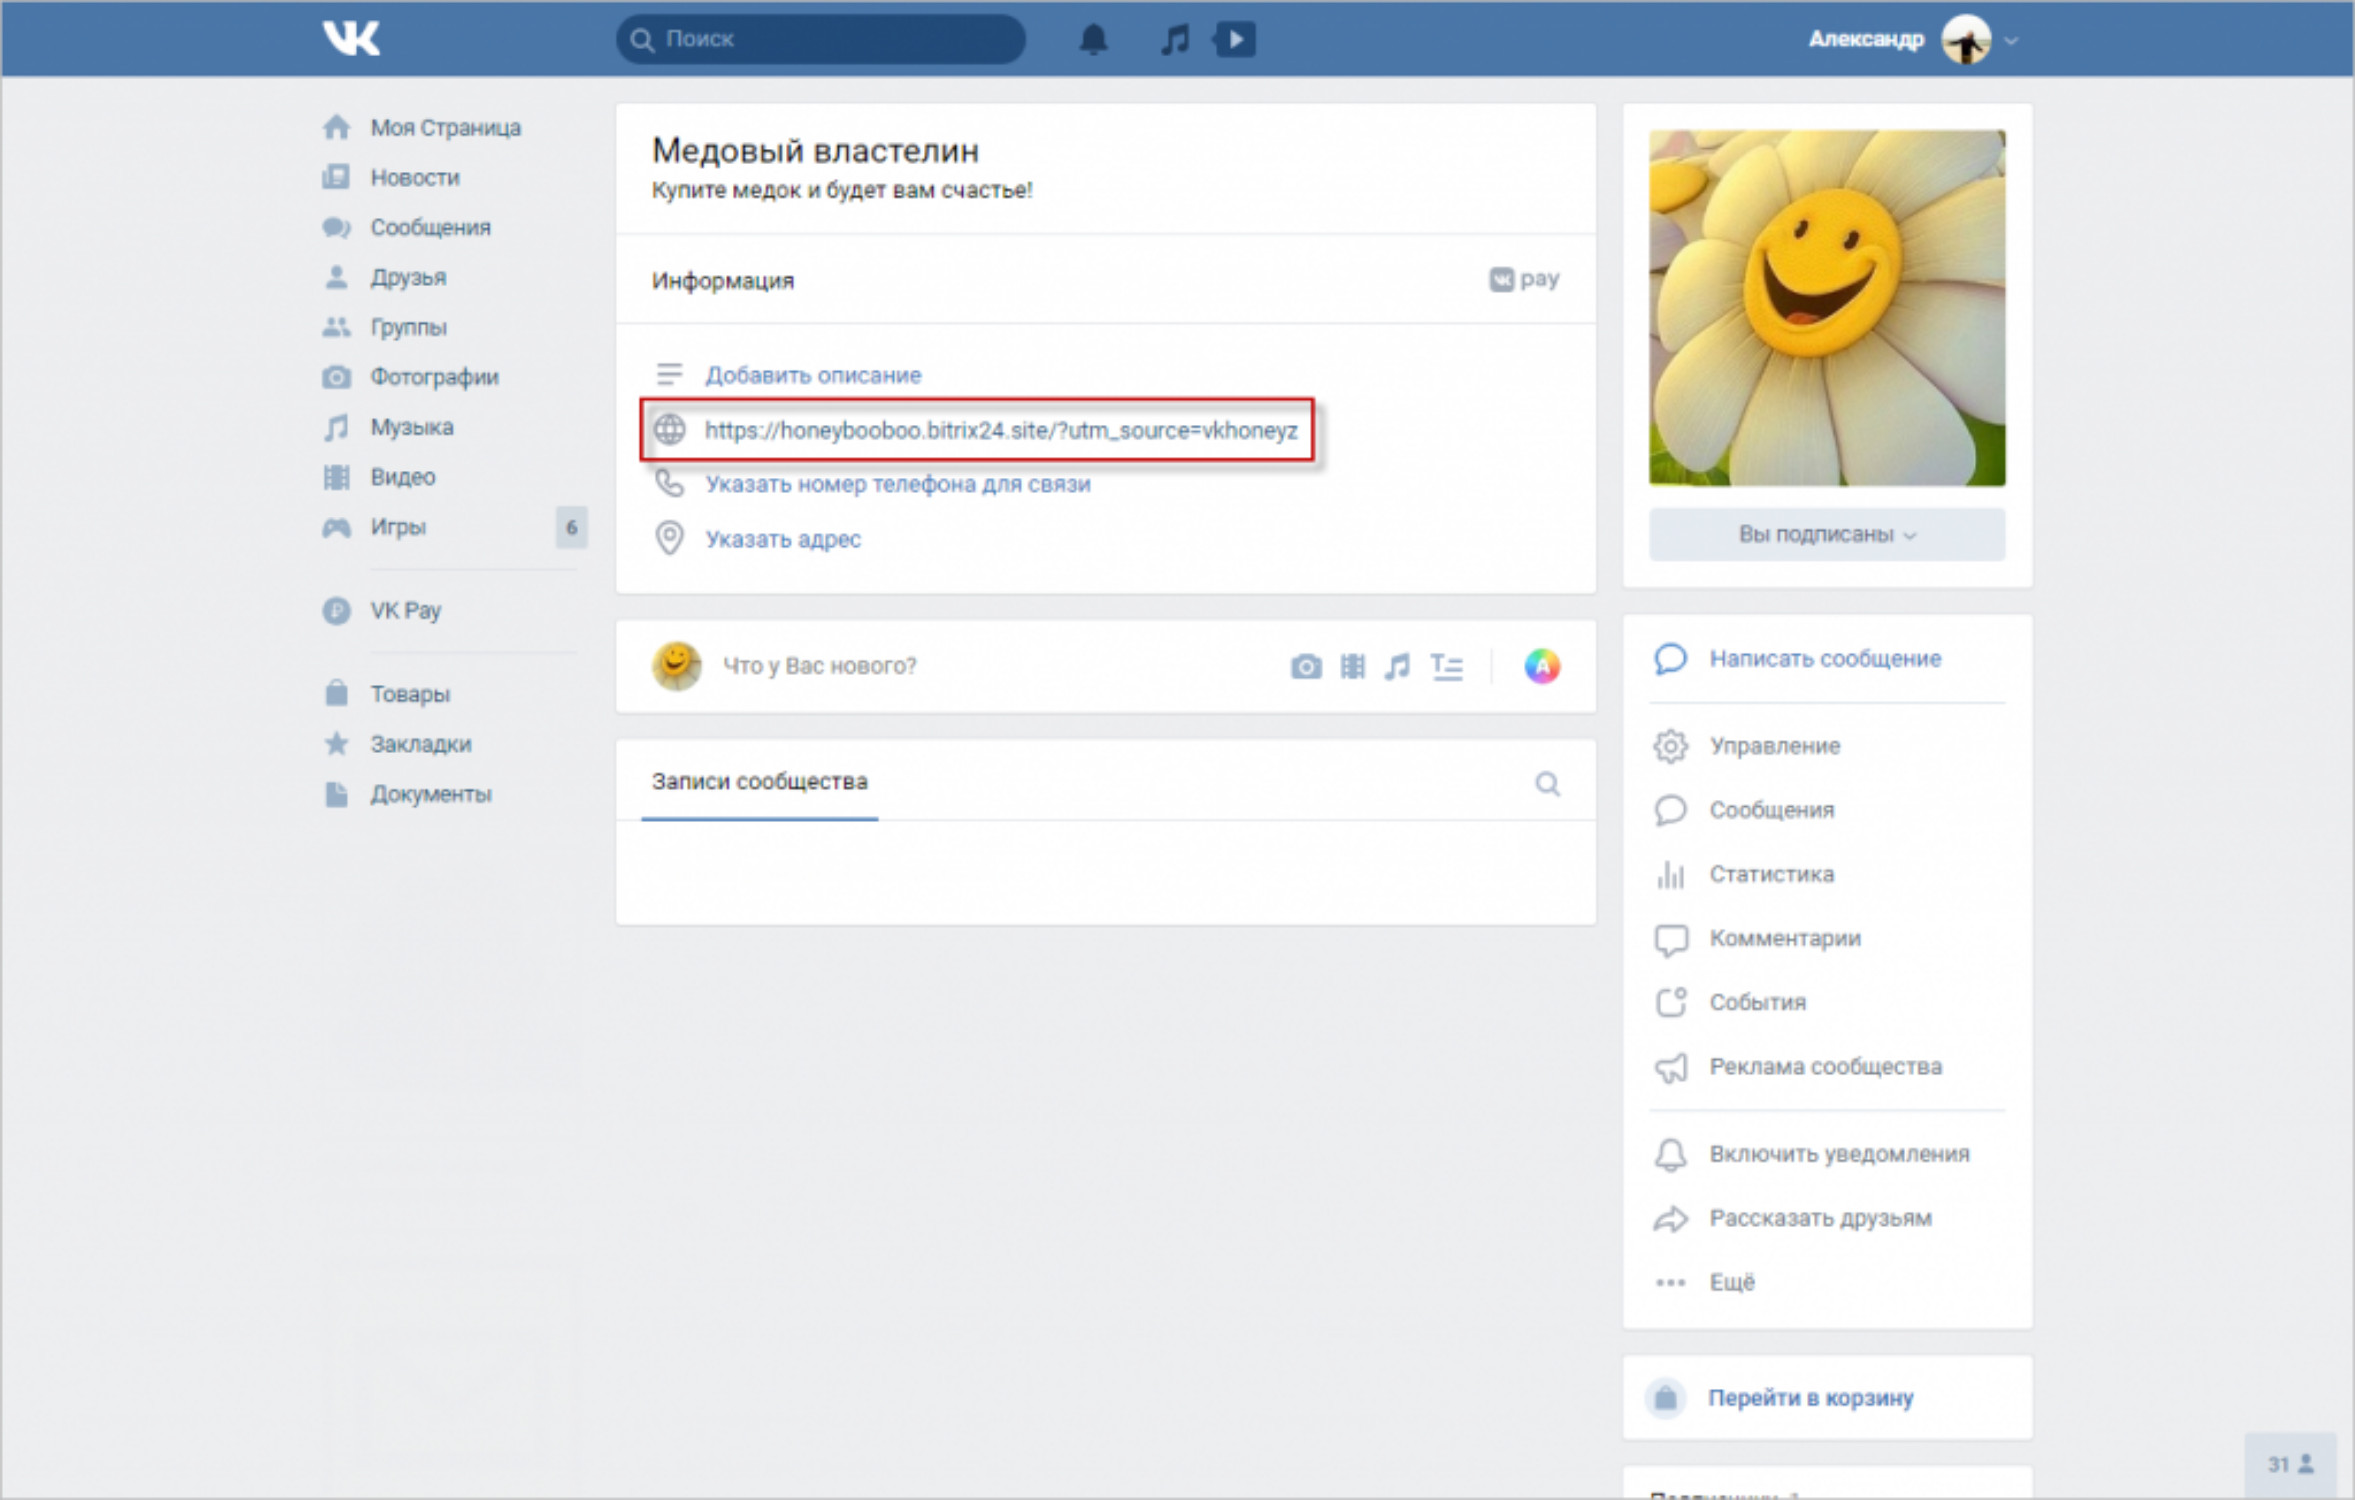Expand the Вы подписаны dropdown

coord(1826,535)
